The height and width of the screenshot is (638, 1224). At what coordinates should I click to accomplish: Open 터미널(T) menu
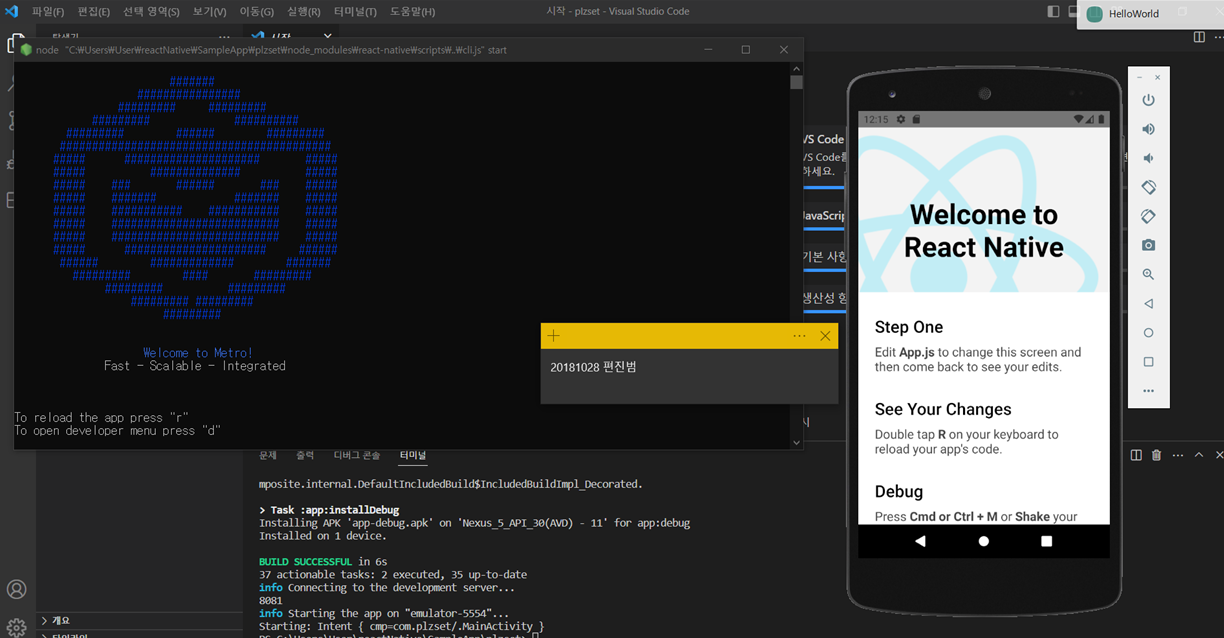pos(354,12)
